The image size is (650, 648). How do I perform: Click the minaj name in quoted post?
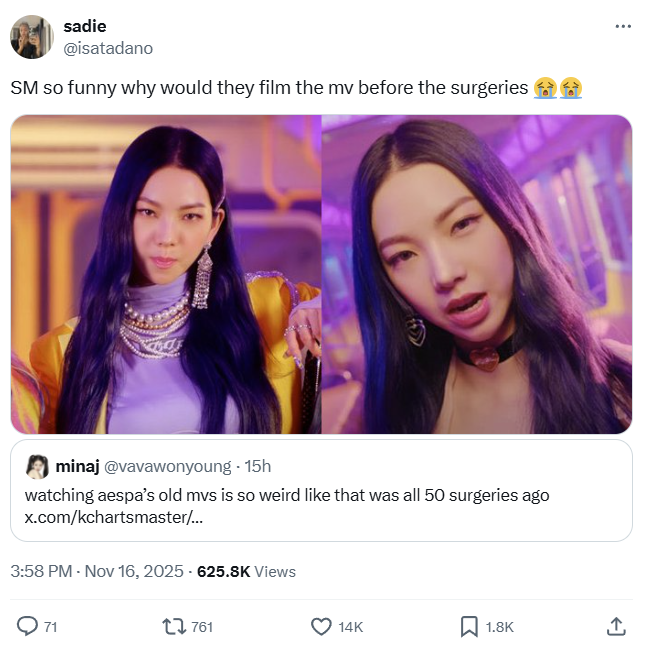coord(78,466)
